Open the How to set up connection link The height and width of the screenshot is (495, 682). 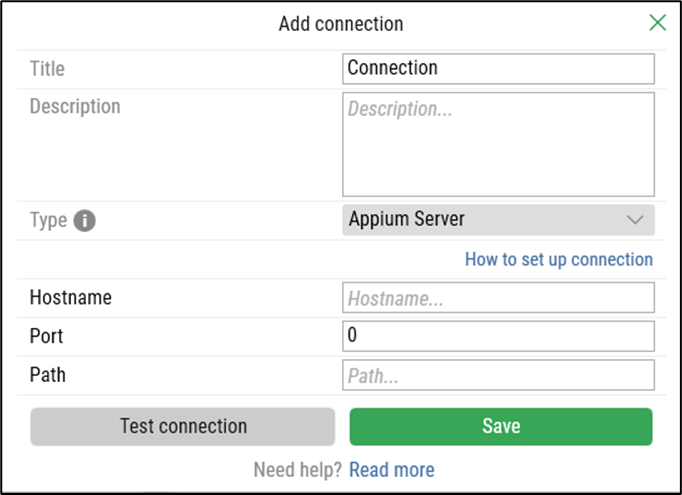(558, 260)
